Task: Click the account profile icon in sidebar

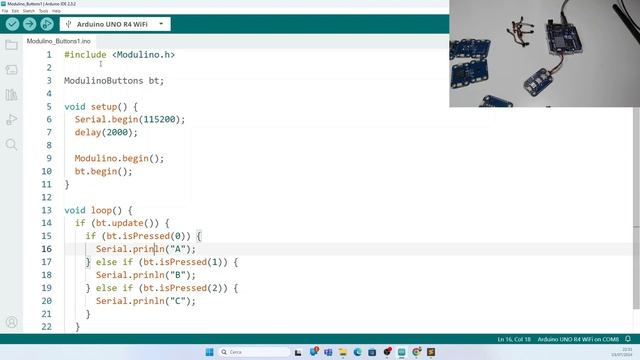Action: click(x=11, y=322)
